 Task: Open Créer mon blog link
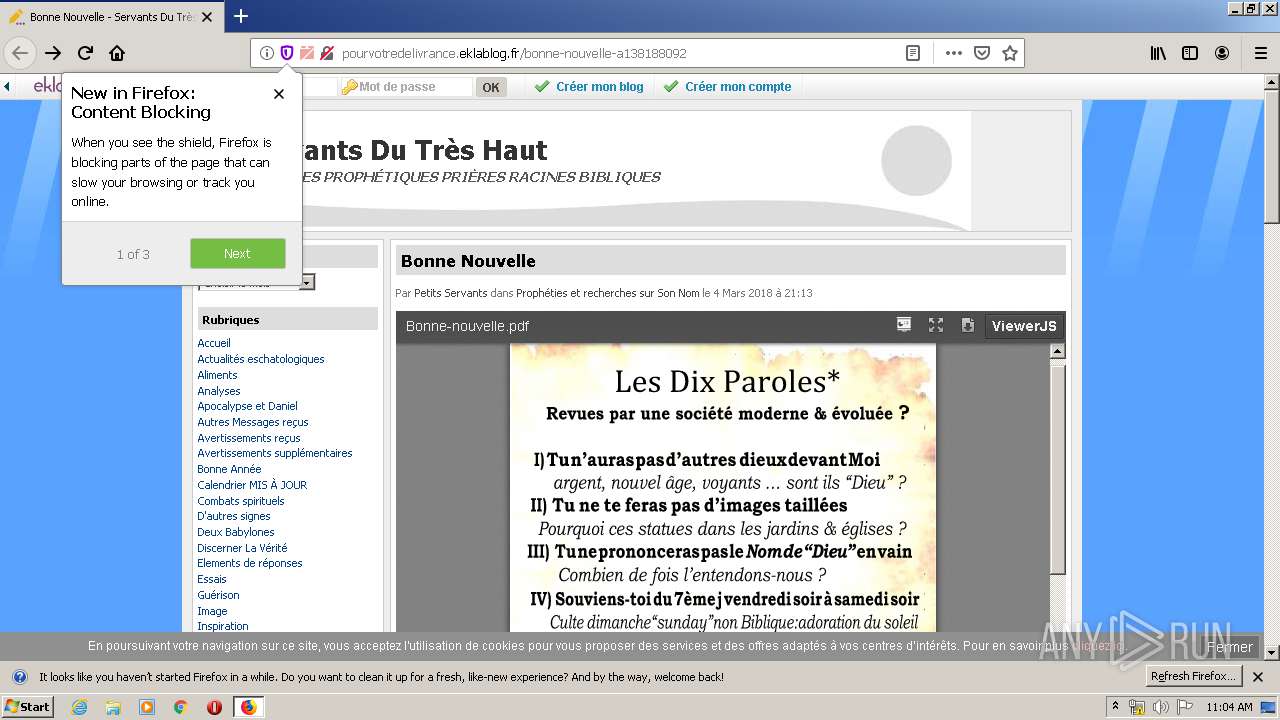(x=599, y=87)
